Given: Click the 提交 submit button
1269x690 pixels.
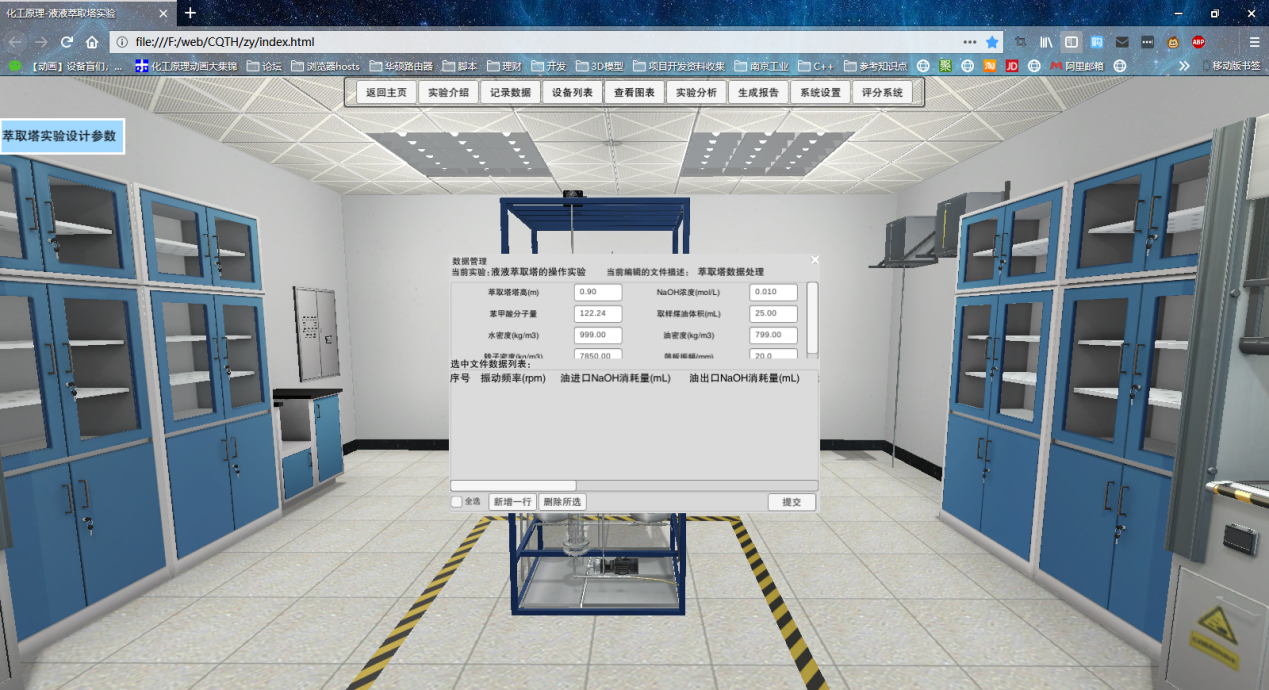Looking at the screenshot, I should (792, 502).
